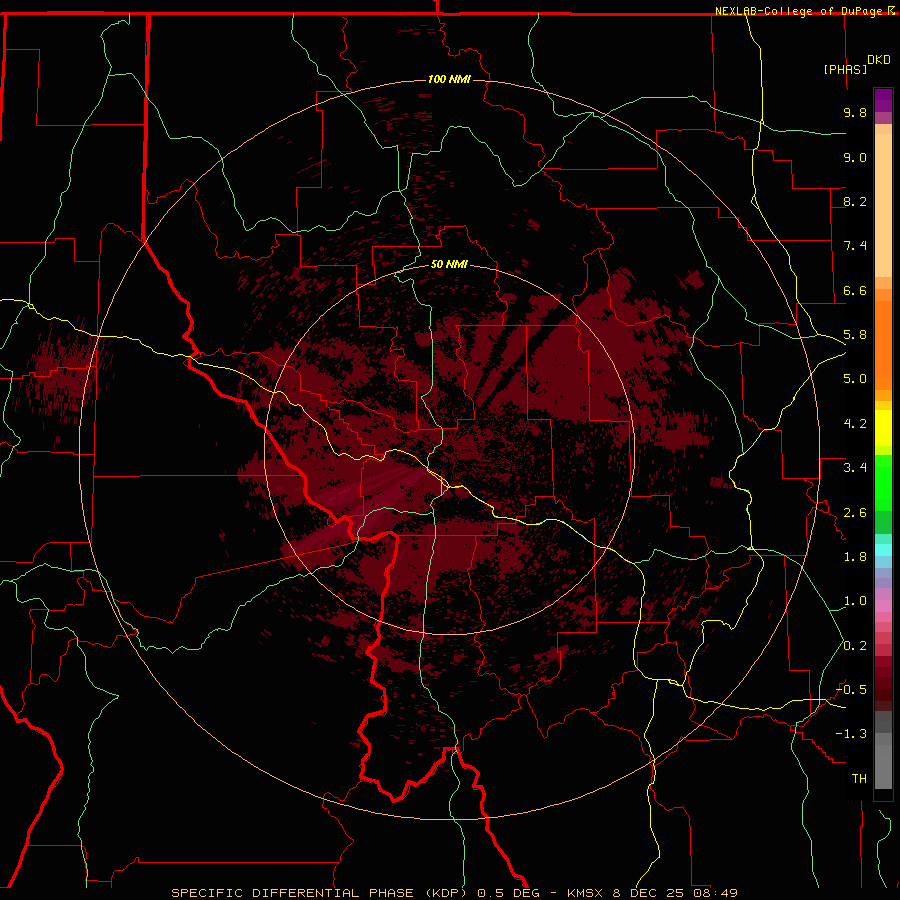Click the -1.3 scale value
Viewport: 900px width, 900px height.
tap(851, 734)
